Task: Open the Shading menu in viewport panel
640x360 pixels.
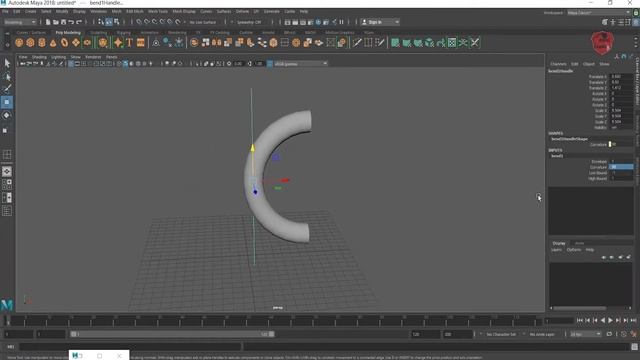Action: tap(39, 57)
